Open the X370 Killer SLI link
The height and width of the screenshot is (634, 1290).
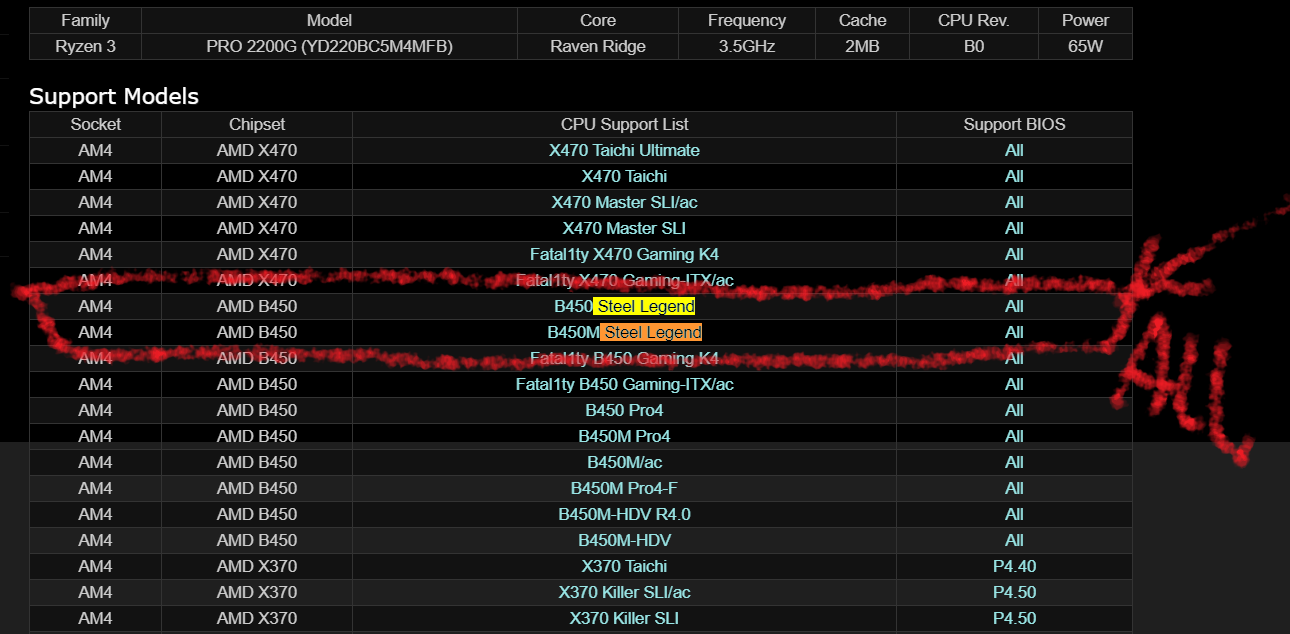[x=624, y=618]
